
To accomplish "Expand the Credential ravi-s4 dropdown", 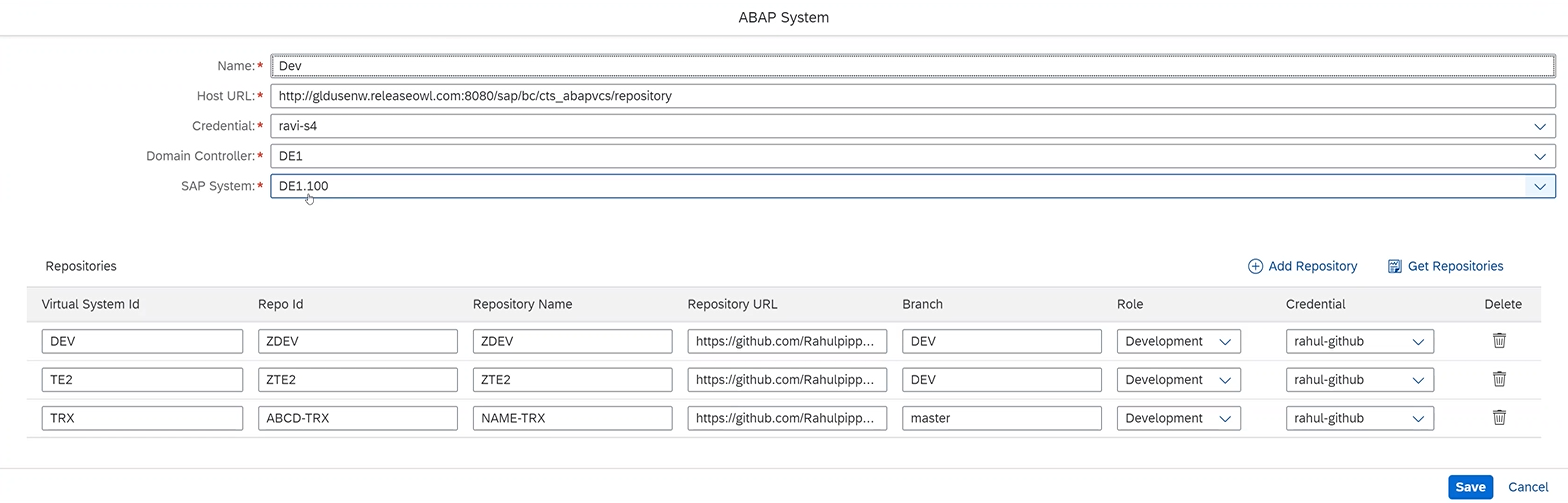I will (x=1539, y=126).
